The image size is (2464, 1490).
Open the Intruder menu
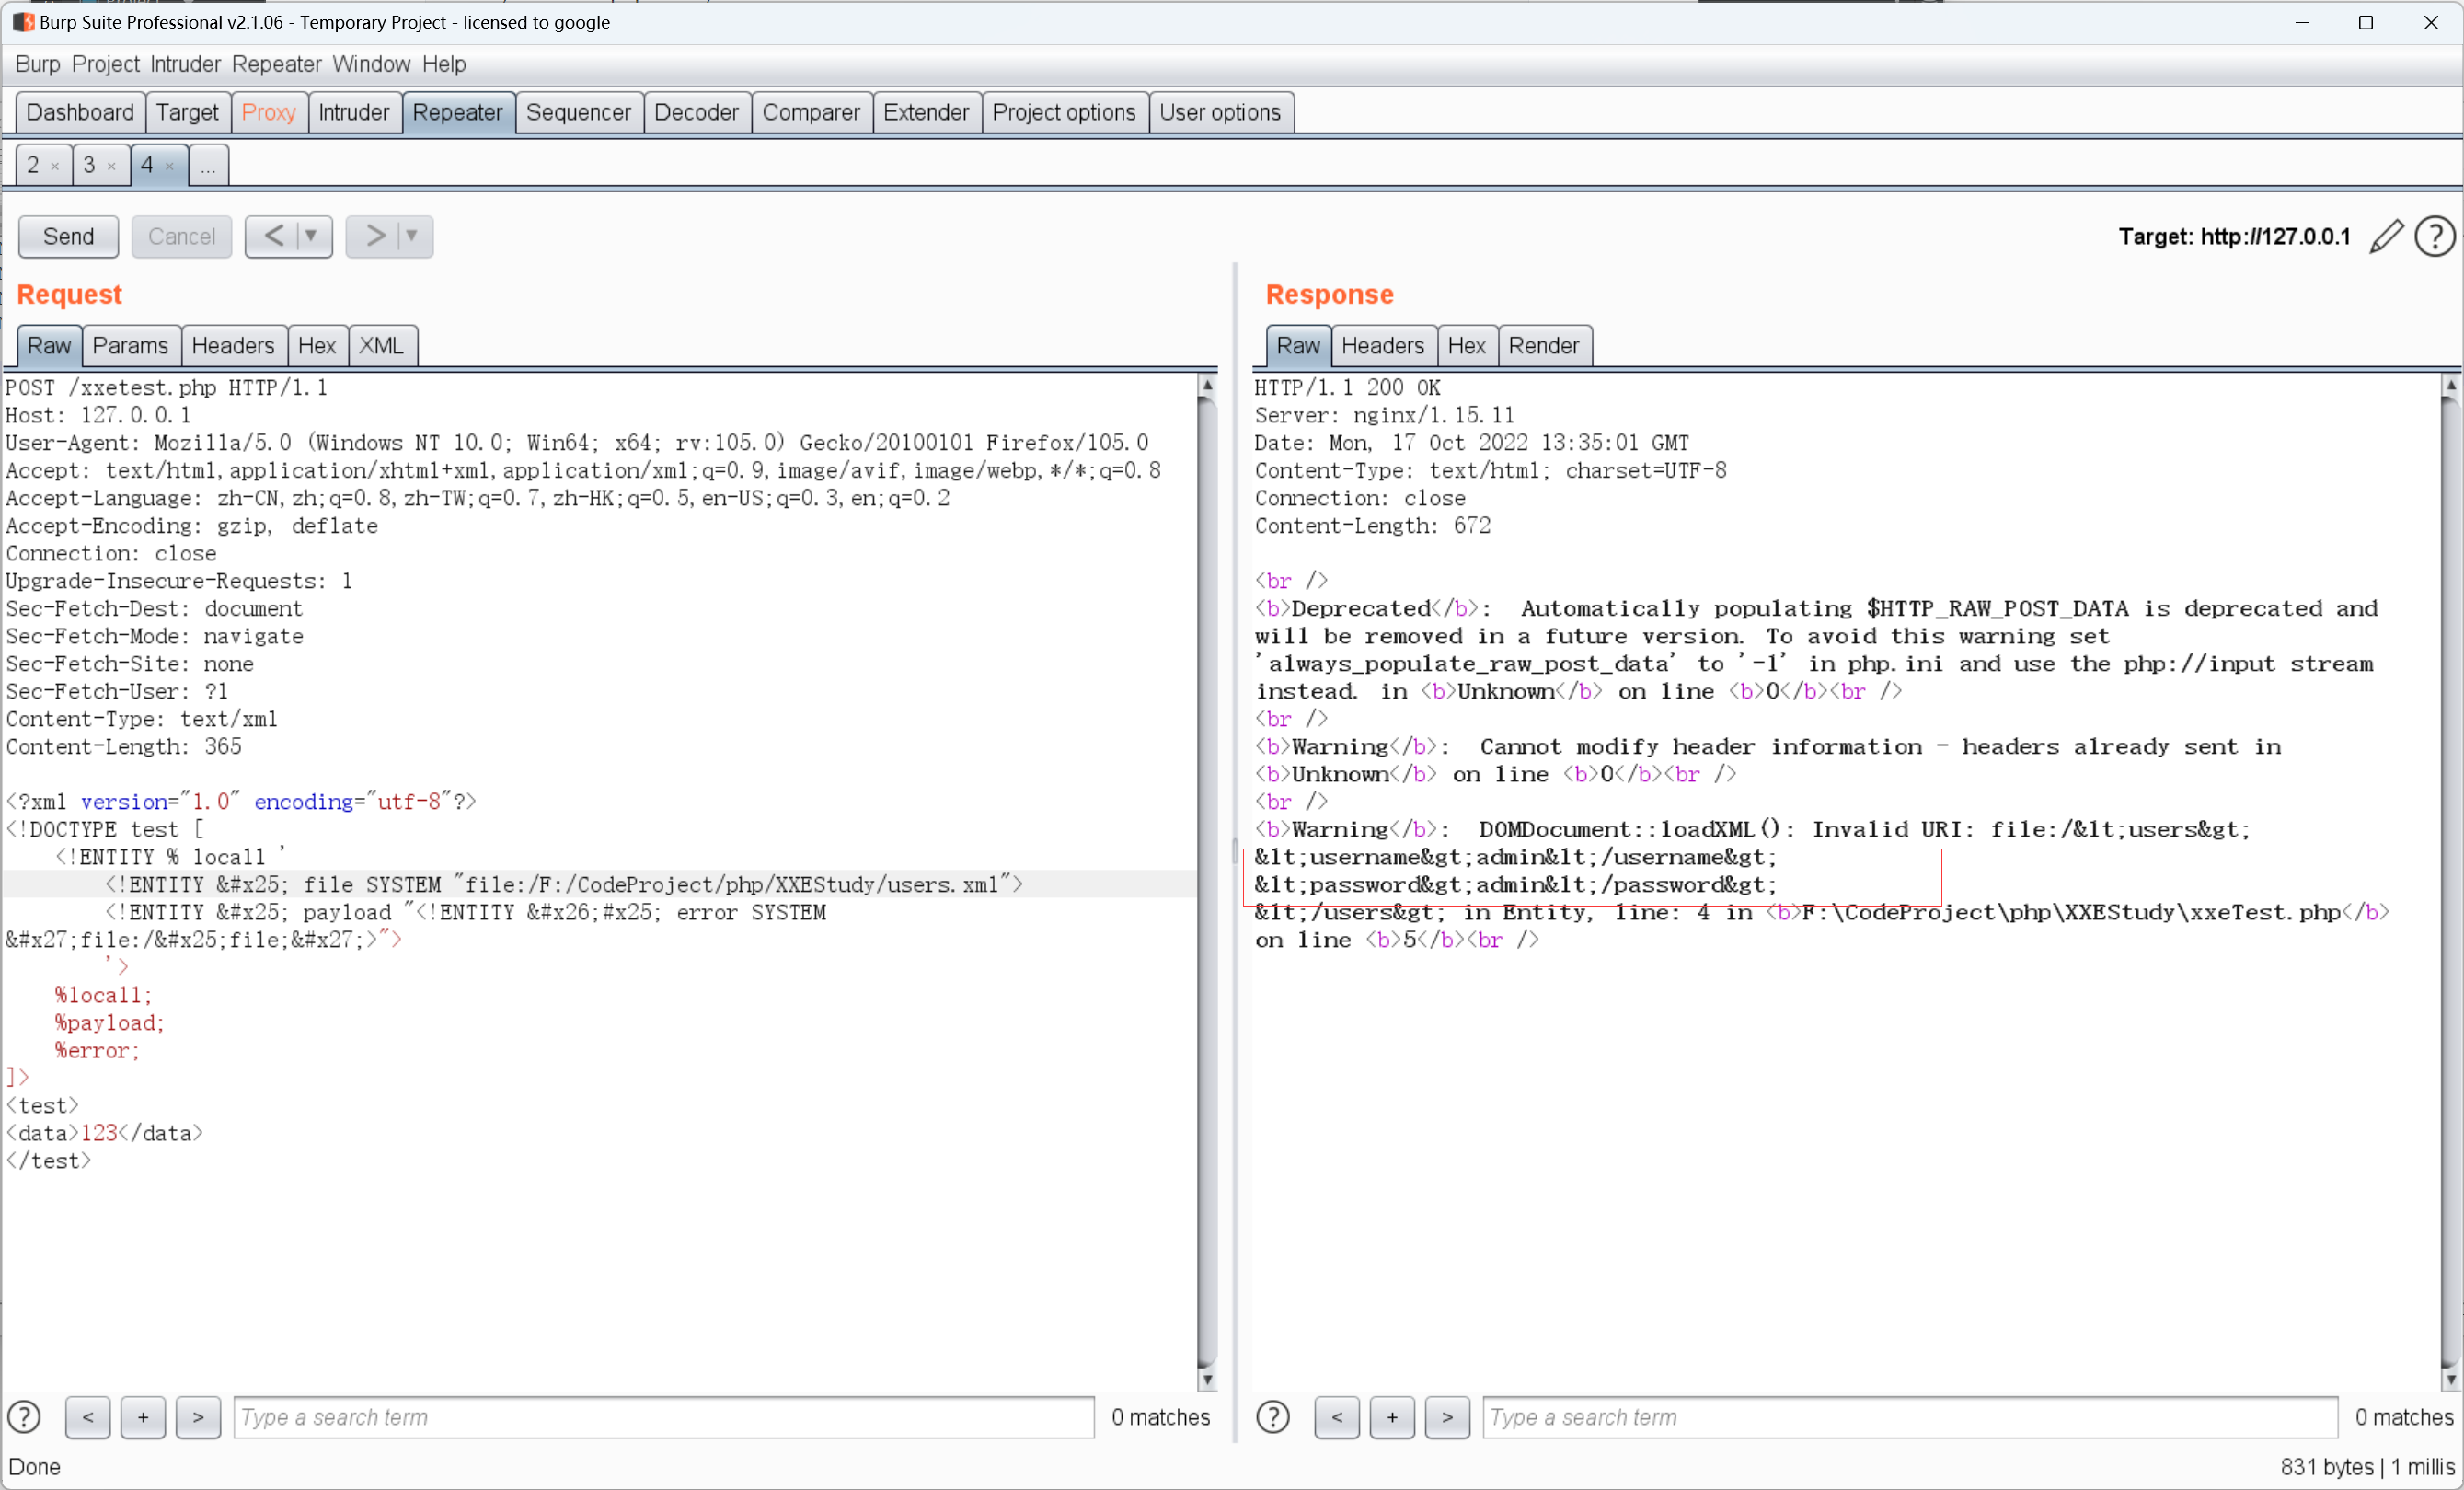(x=185, y=64)
